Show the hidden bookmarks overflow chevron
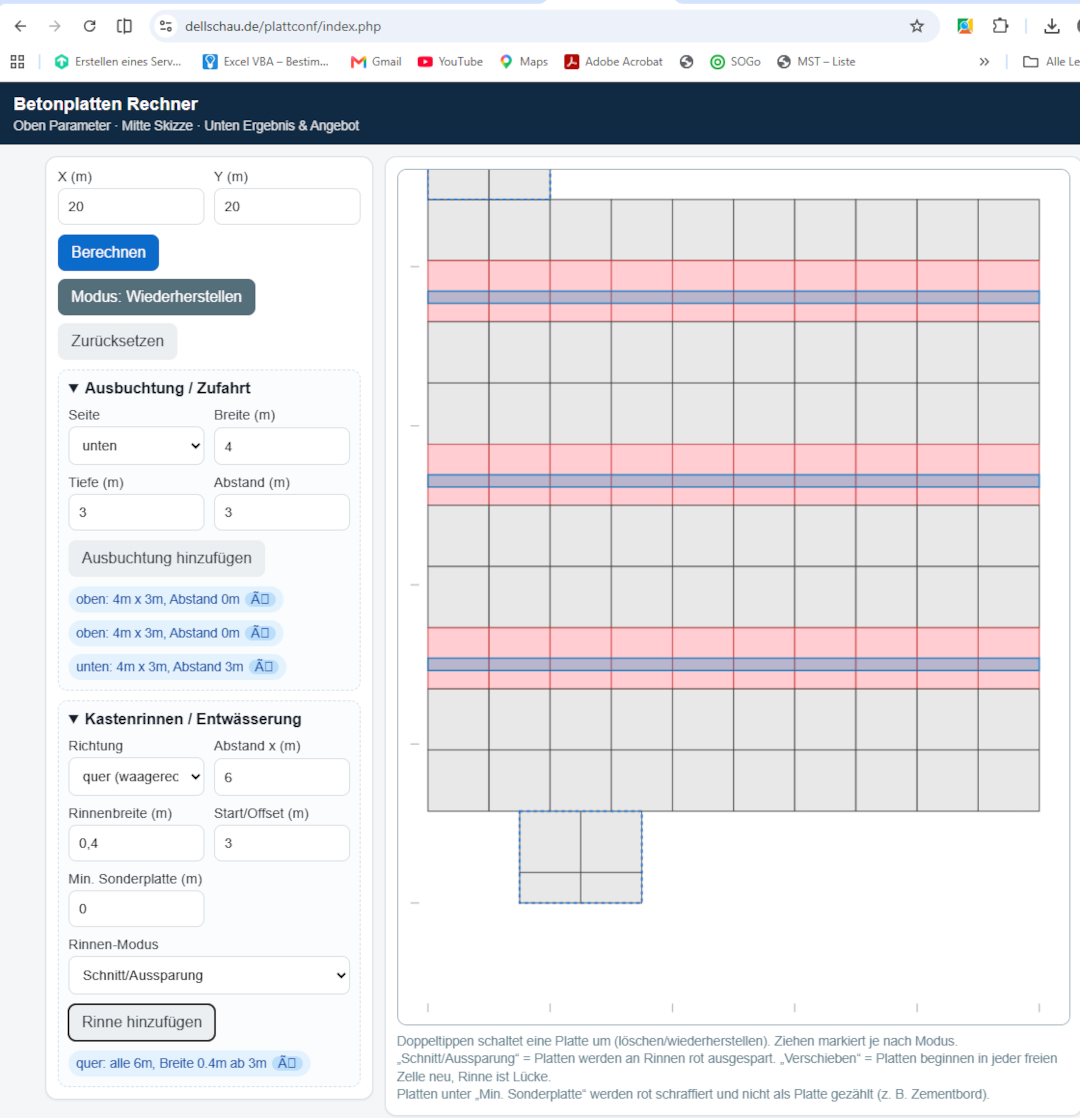 pyautogui.click(x=984, y=62)
